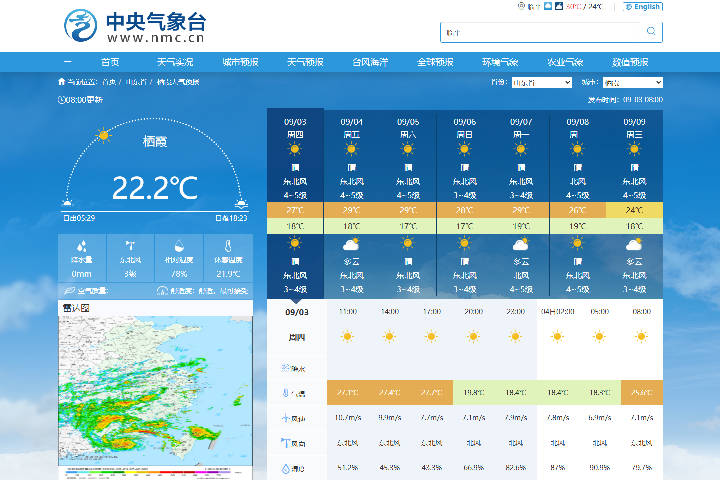This screenshot has height=480, width=720.
Task: Click the sunset icon on the sun arc
Action: pyautogui.click(x=241, y=203)
